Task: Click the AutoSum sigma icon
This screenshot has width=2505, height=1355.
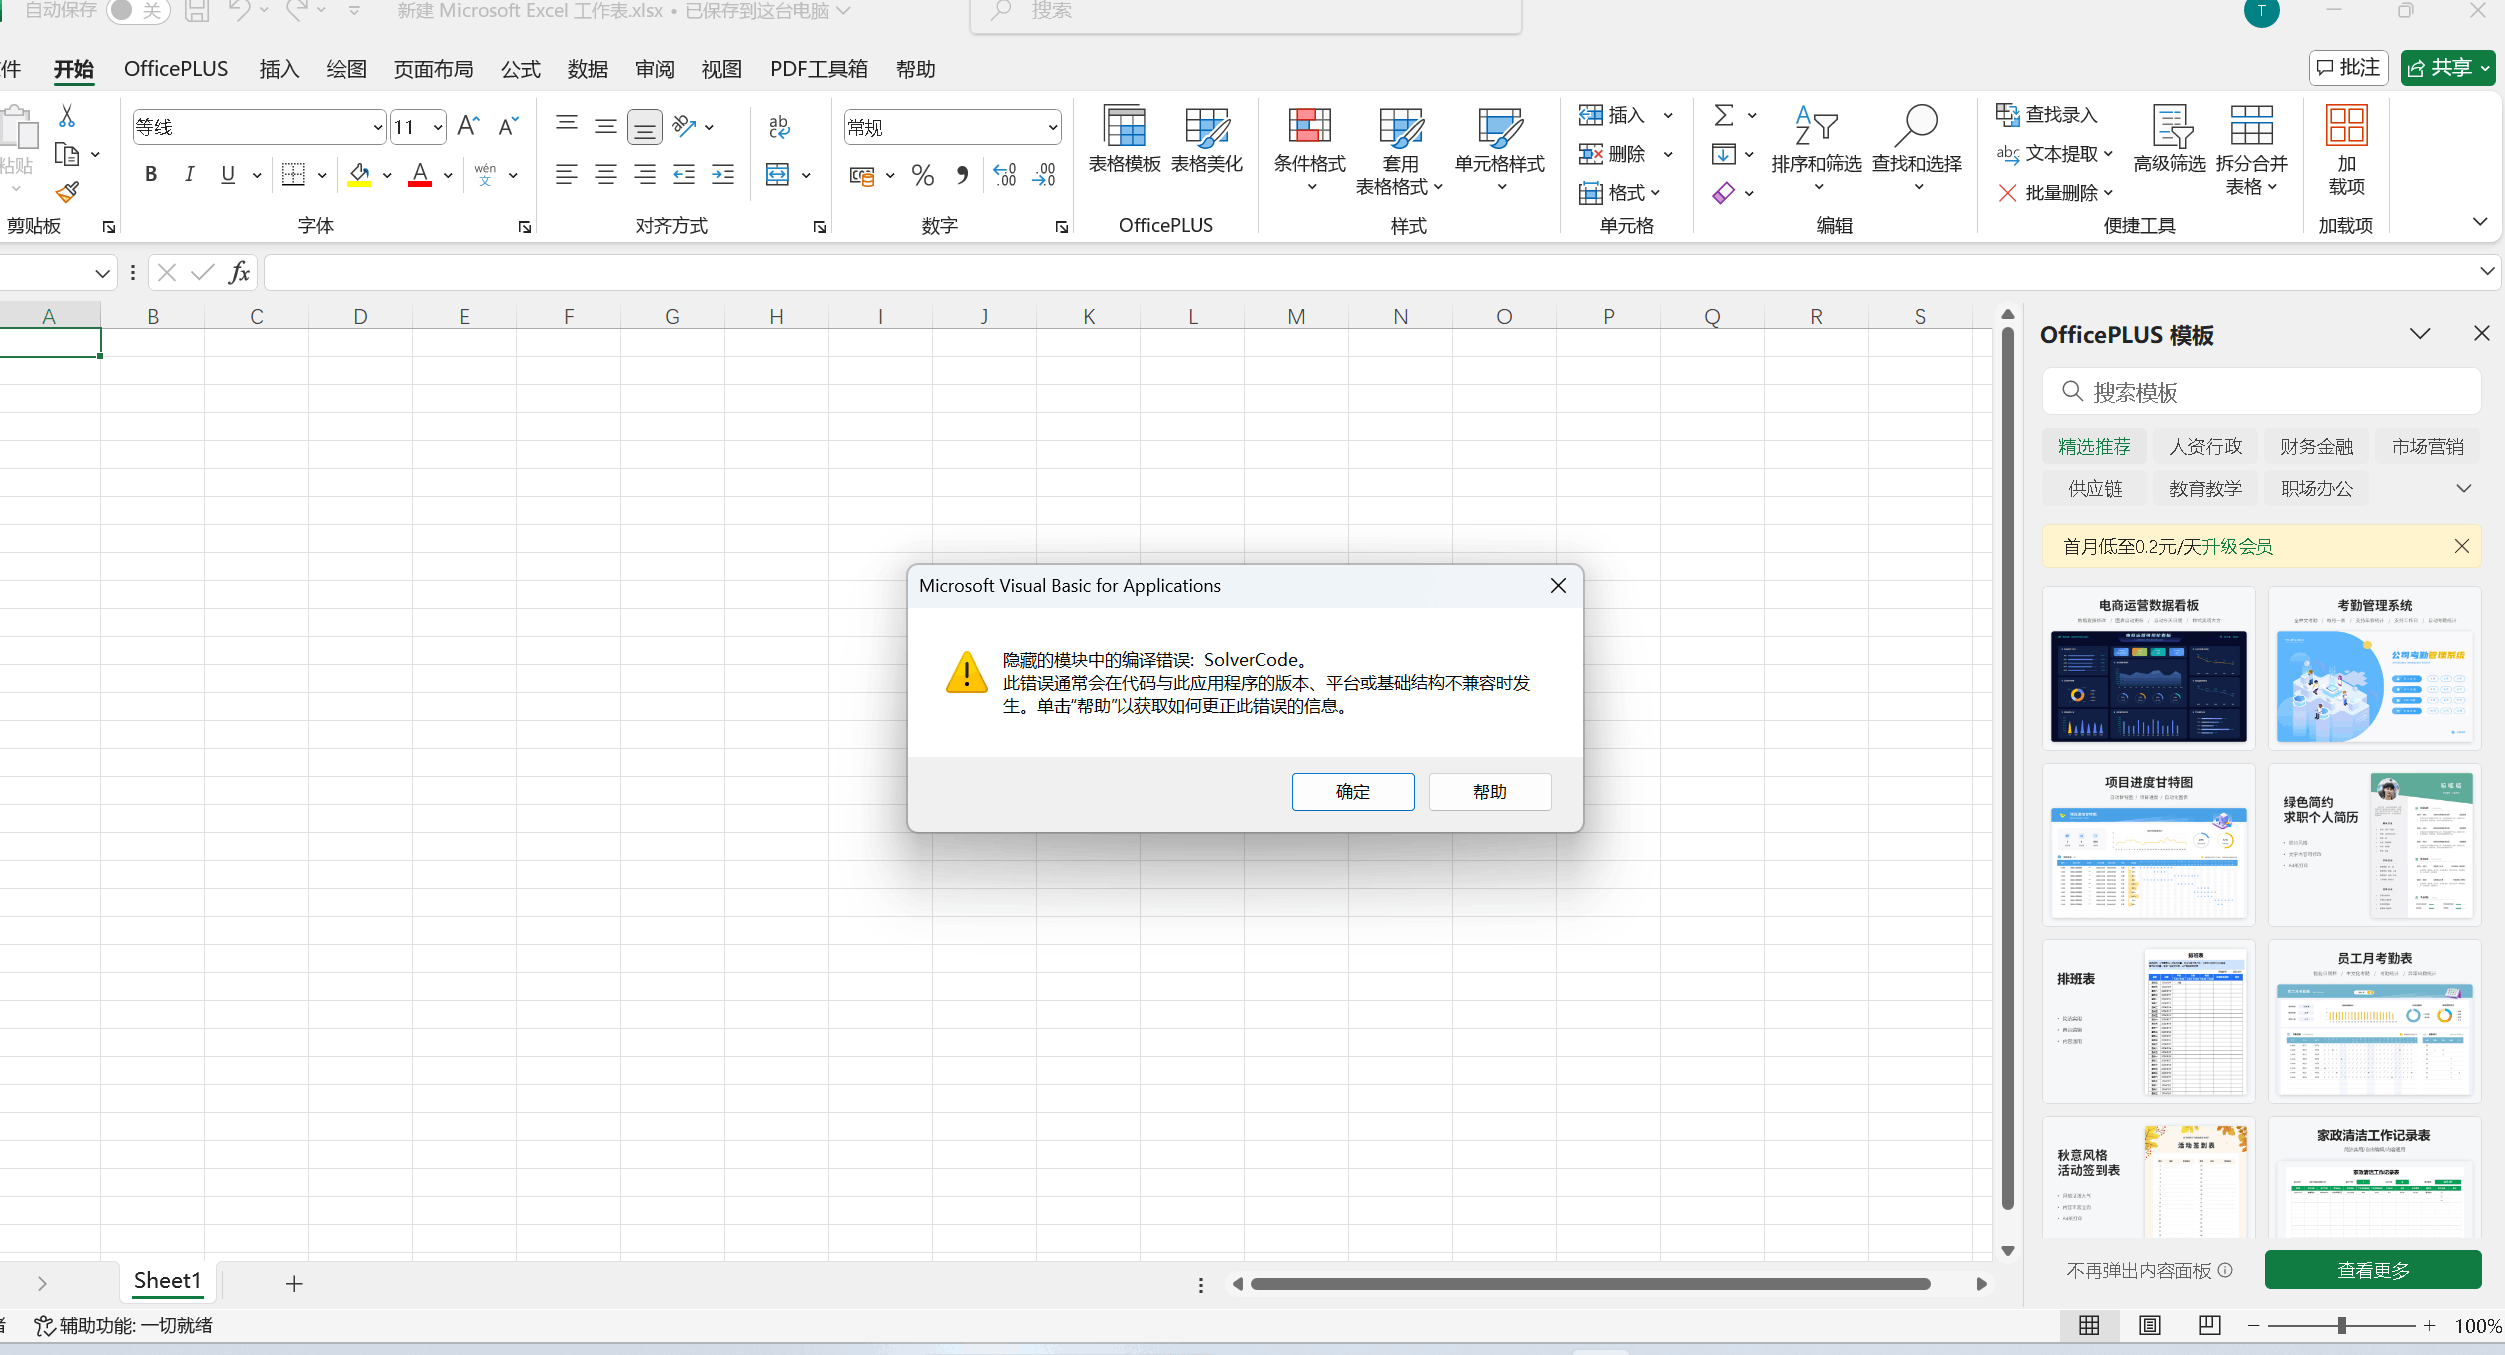Action: 1723,115
